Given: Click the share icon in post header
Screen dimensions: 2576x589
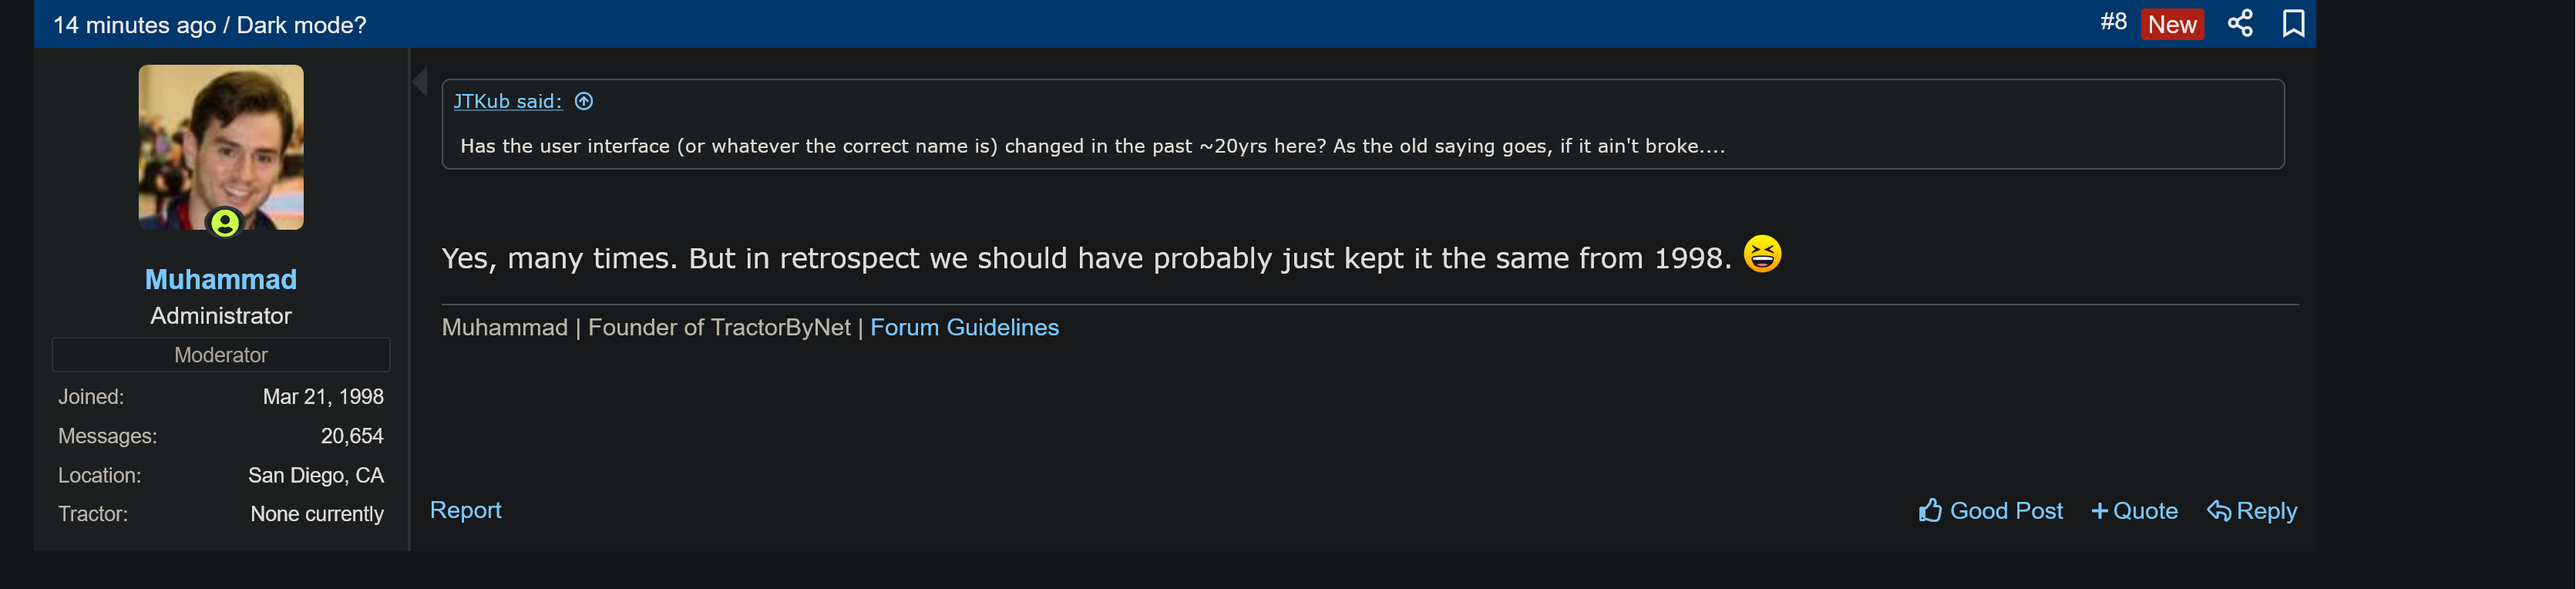Looking at the screenshot, I should point(2240,23).
